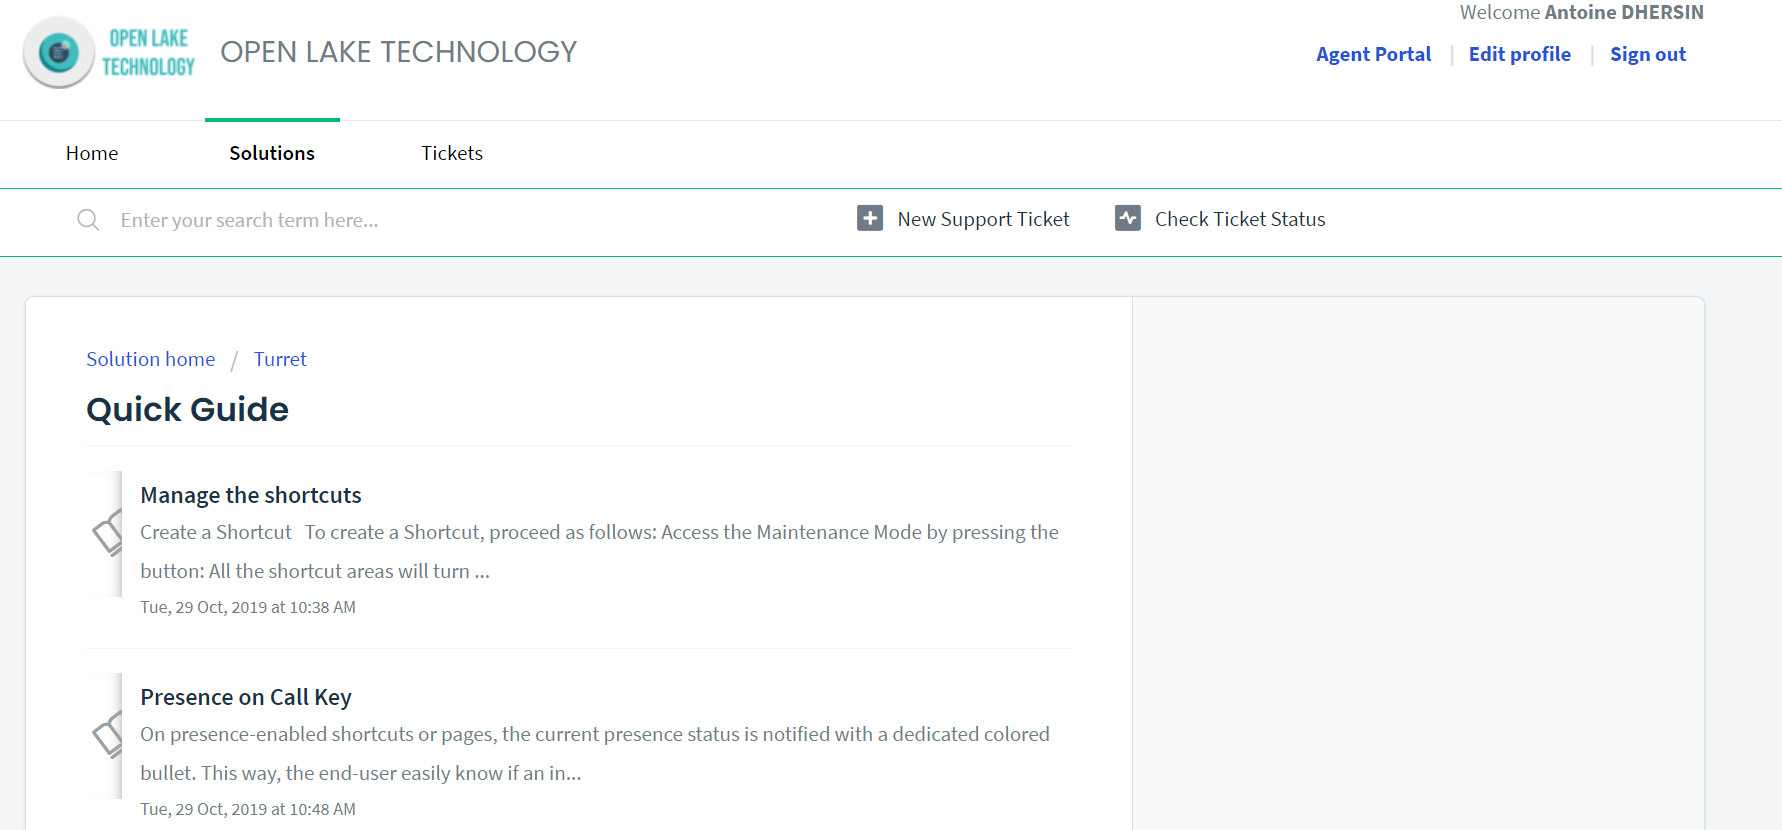Go to the Agent Portal link

1373,54
